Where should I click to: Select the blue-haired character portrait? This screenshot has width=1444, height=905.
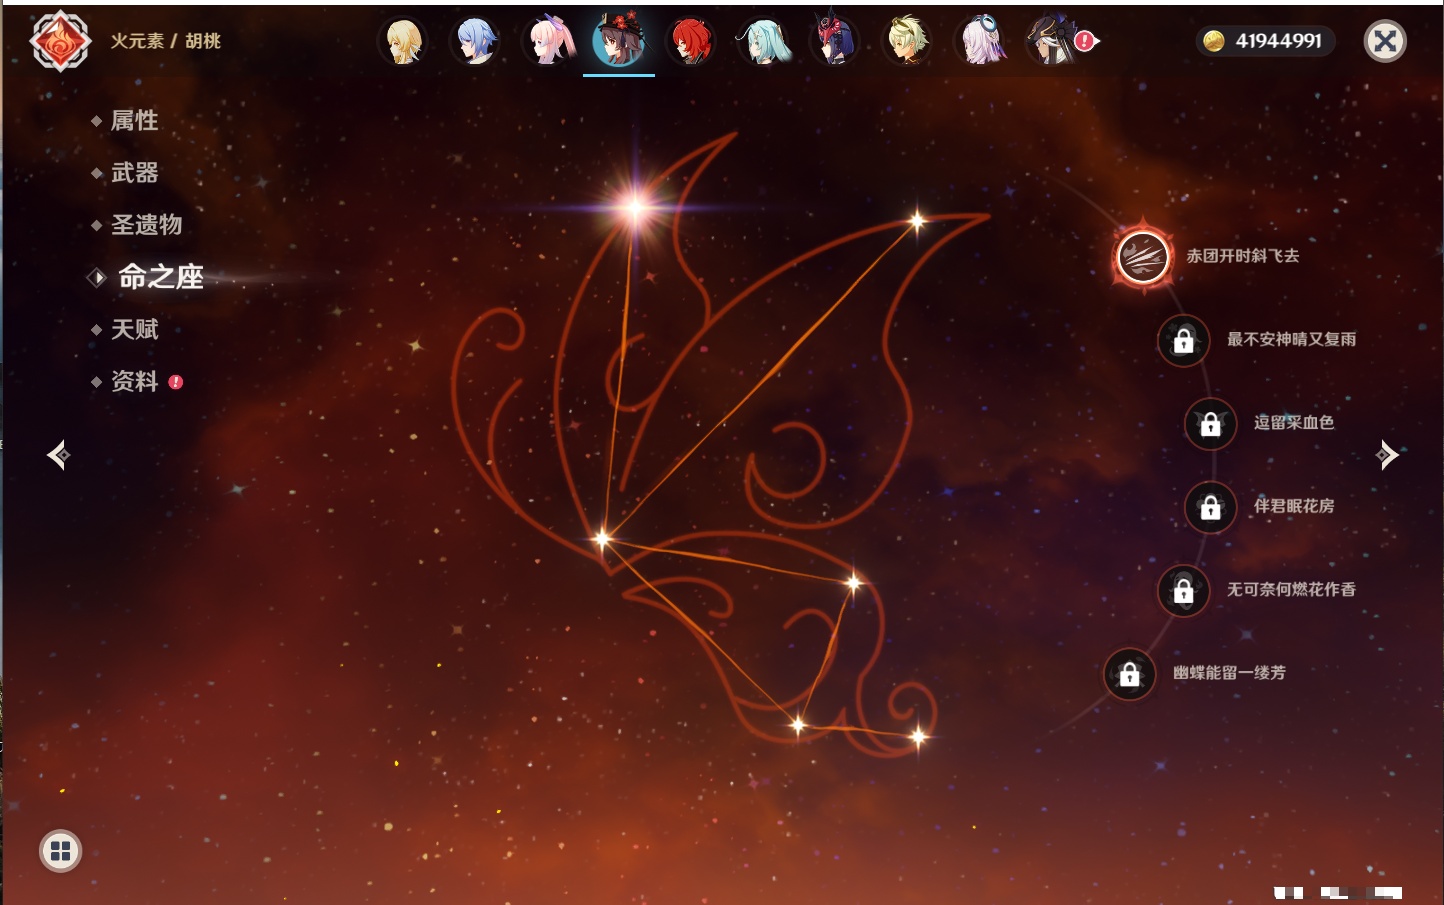[x=475, y=42]
